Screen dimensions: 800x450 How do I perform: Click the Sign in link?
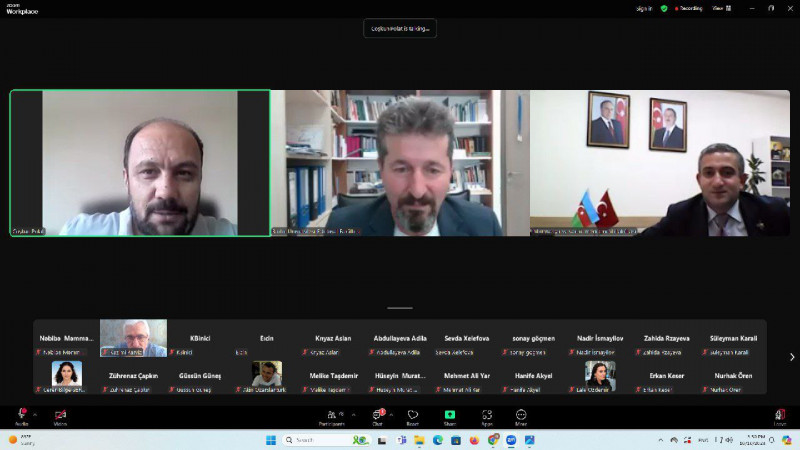644,8
